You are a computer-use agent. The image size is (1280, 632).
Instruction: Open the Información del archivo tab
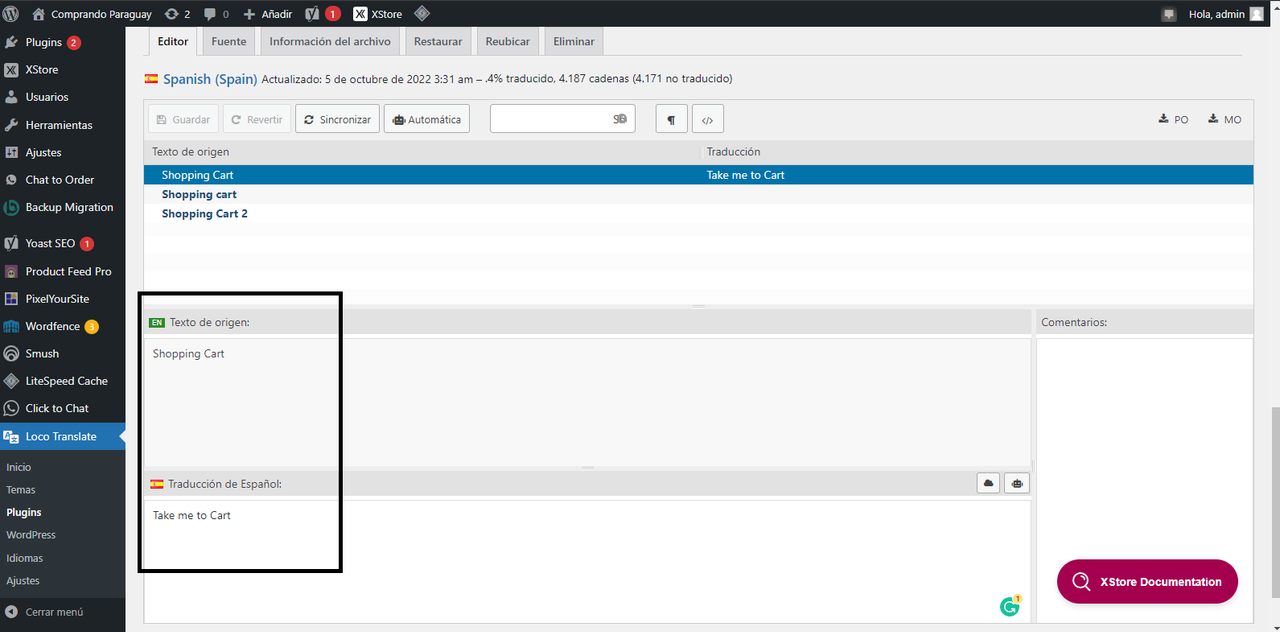[330, 42]
